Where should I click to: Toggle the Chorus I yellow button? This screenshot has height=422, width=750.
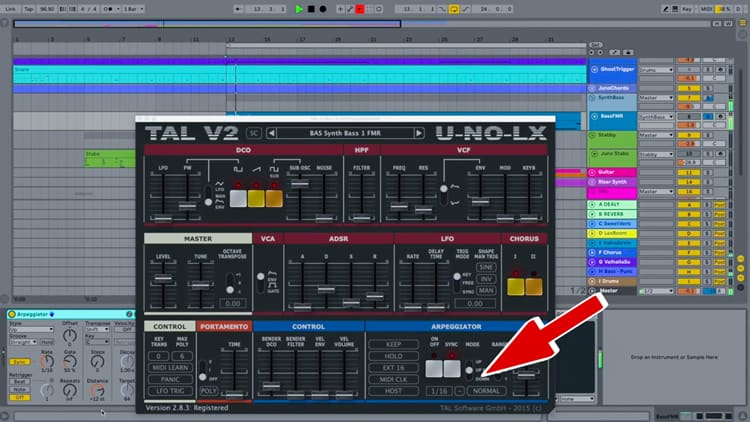(x=517, y=287)
